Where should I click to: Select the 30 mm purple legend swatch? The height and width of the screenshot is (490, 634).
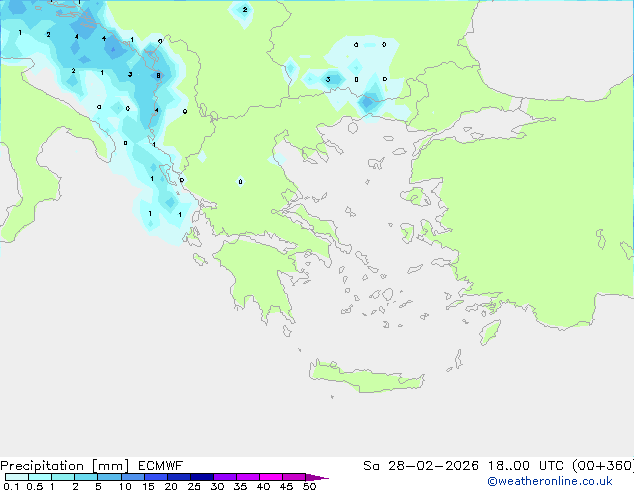(224, 477)
